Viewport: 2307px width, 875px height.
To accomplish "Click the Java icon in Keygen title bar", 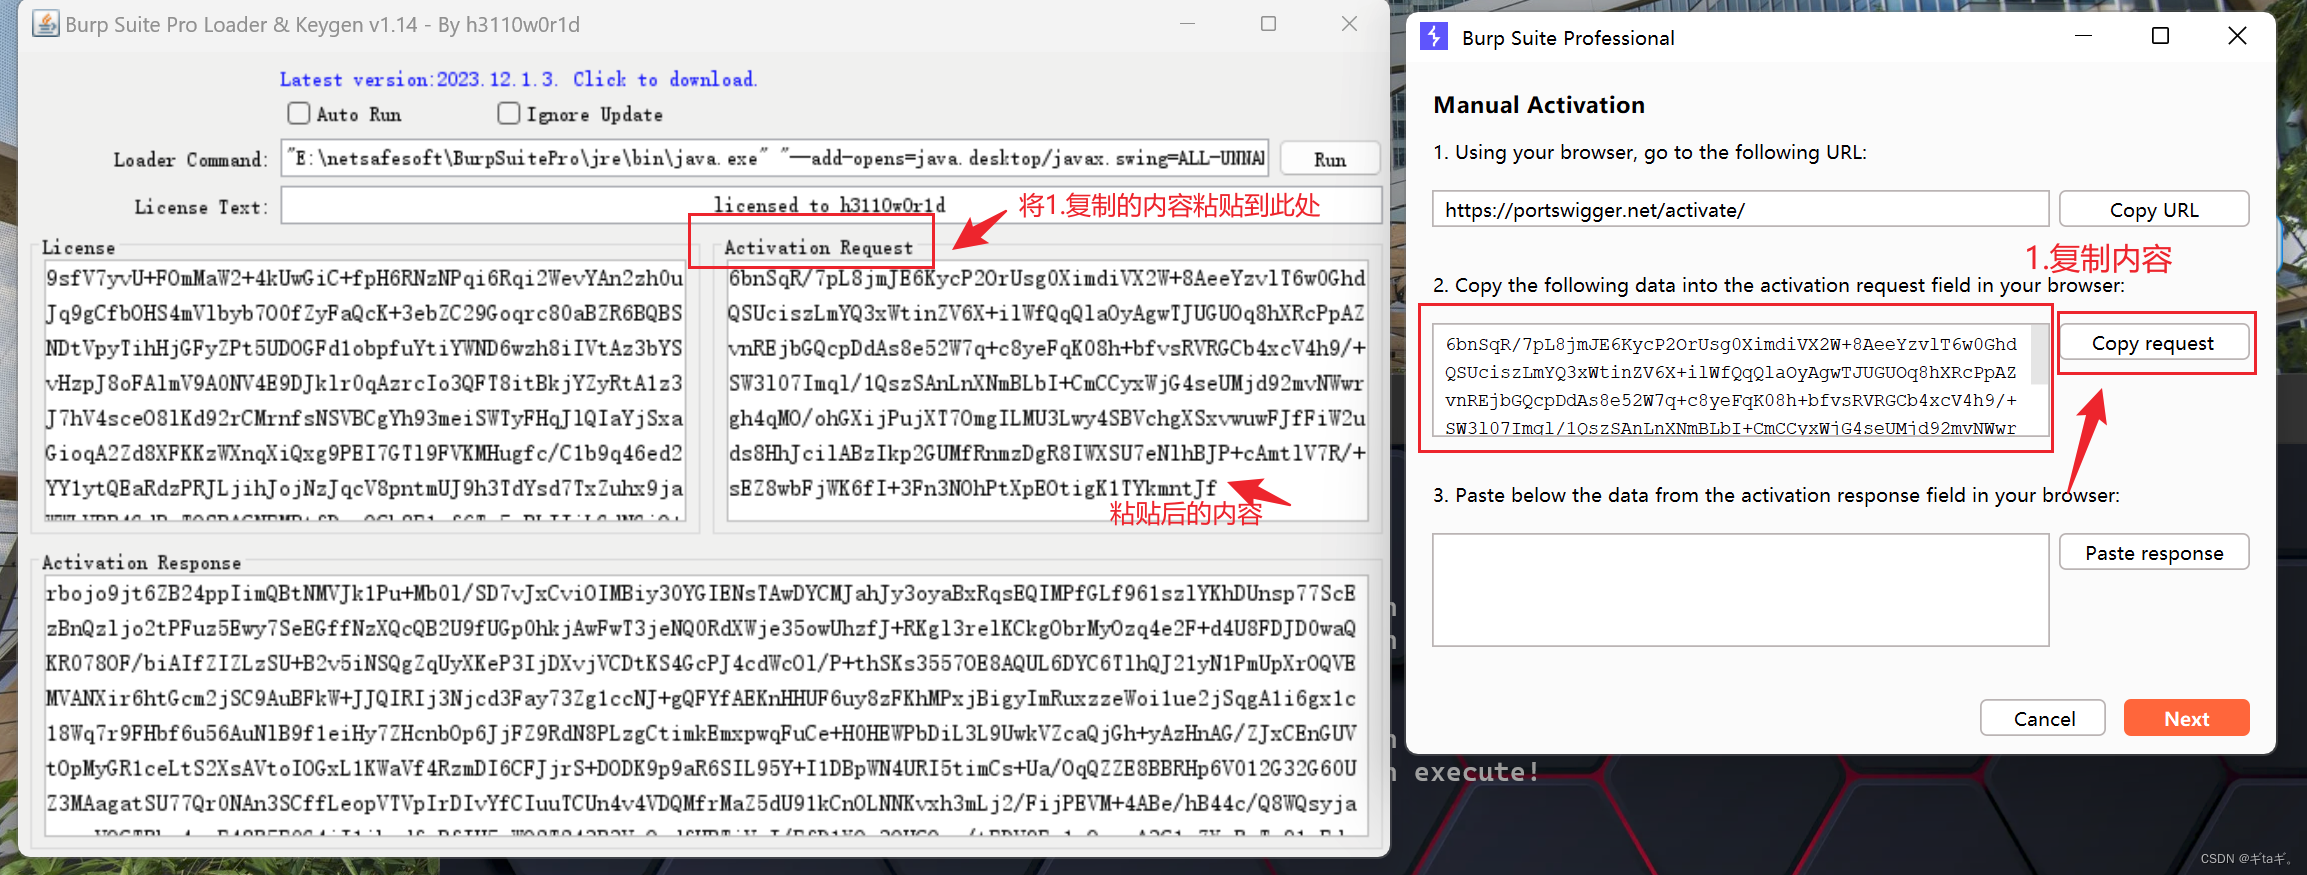I will click(45, 24).
